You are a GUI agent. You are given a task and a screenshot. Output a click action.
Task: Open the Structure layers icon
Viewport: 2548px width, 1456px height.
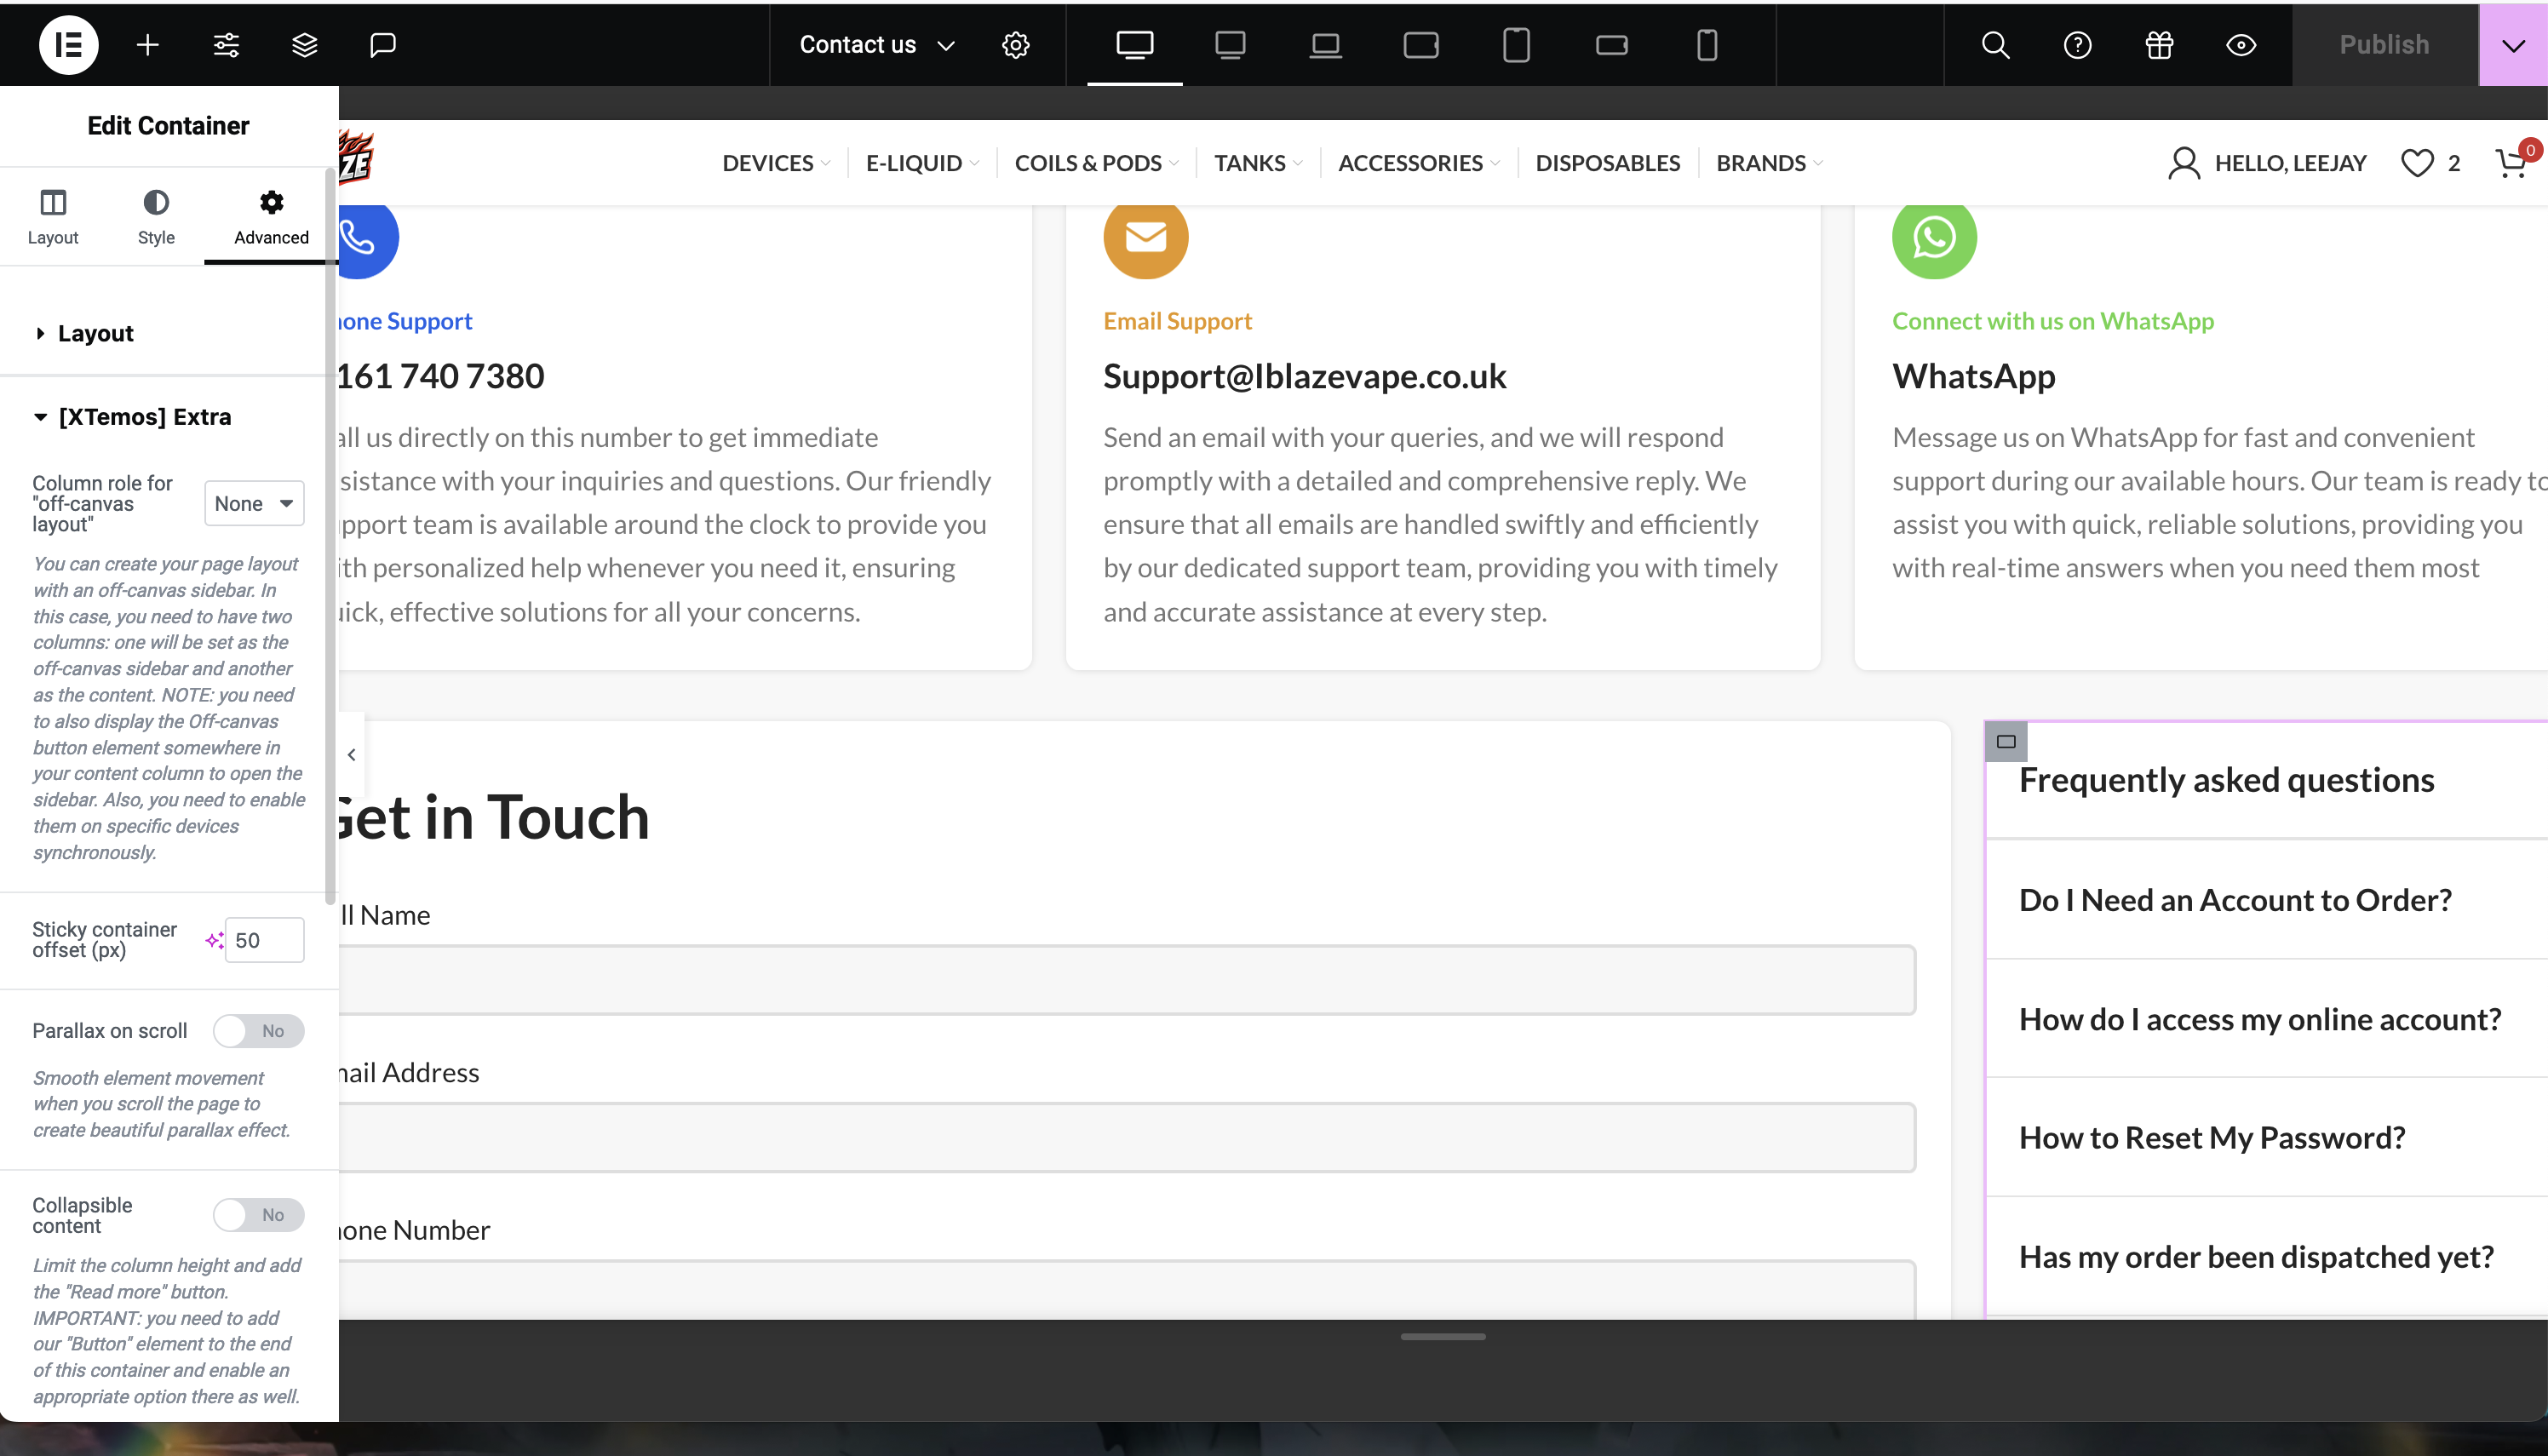pos(304,45)
